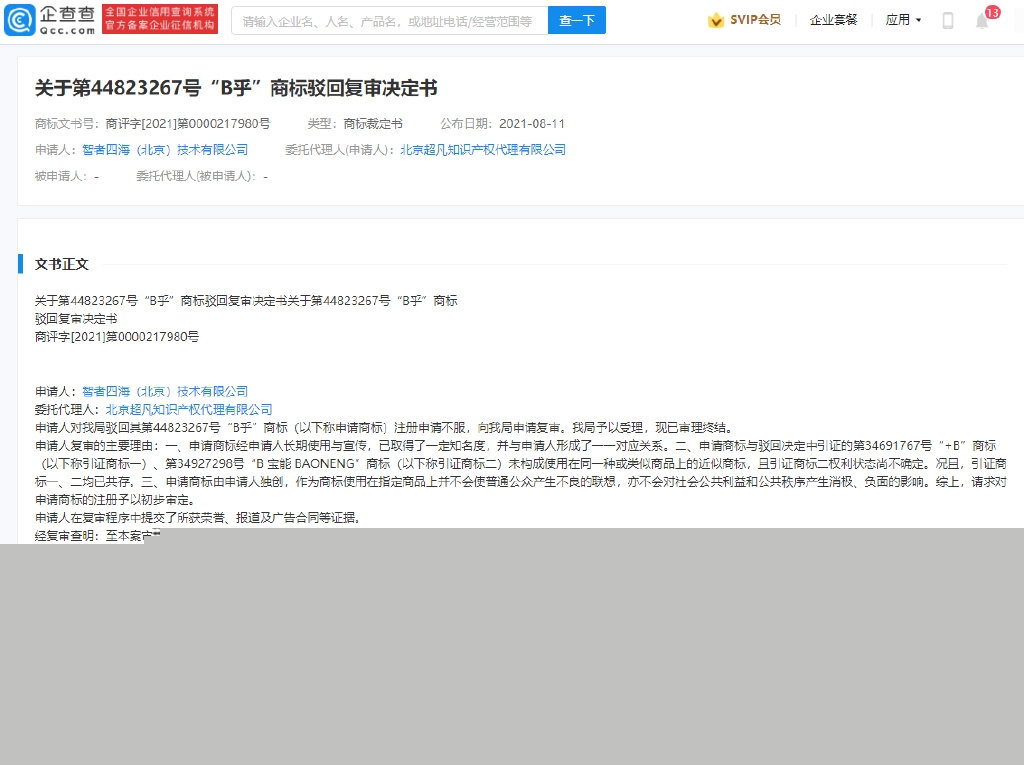This screenshot has width=1024, height=765.
Task: Open applicant 智者四海 link in header
Action: pos(165,150)
